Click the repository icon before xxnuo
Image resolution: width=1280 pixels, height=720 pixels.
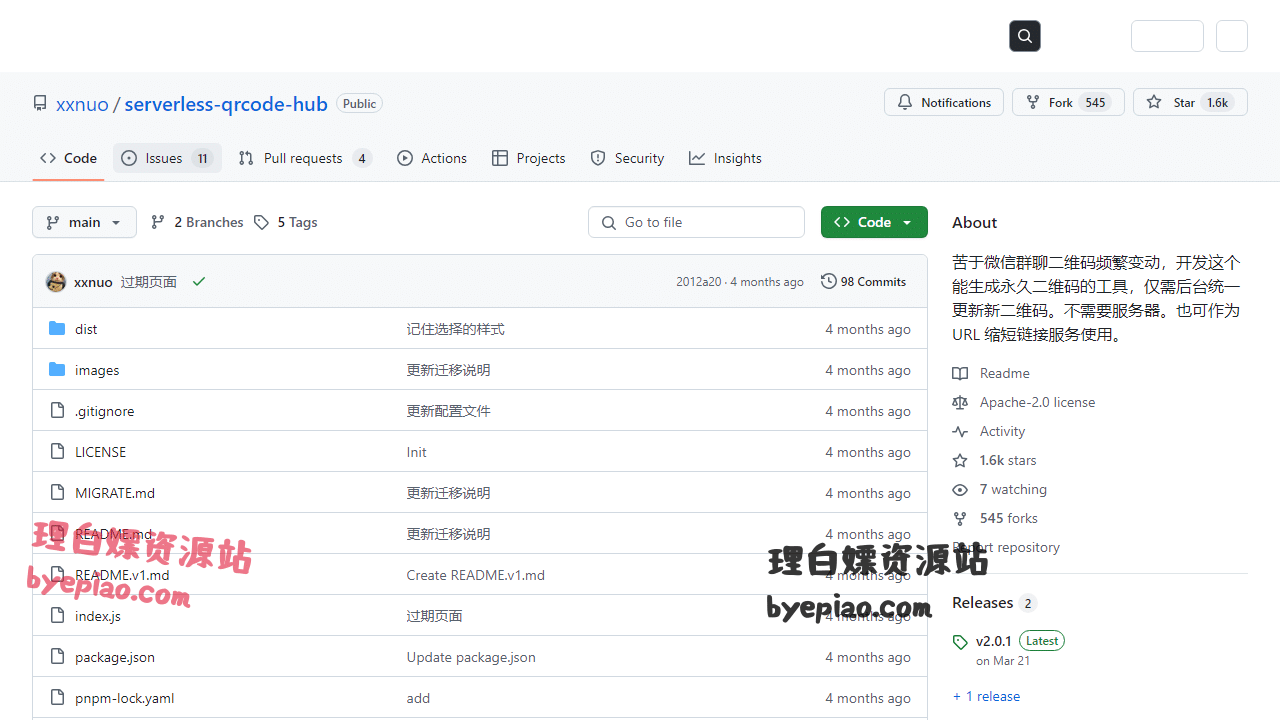40,103
